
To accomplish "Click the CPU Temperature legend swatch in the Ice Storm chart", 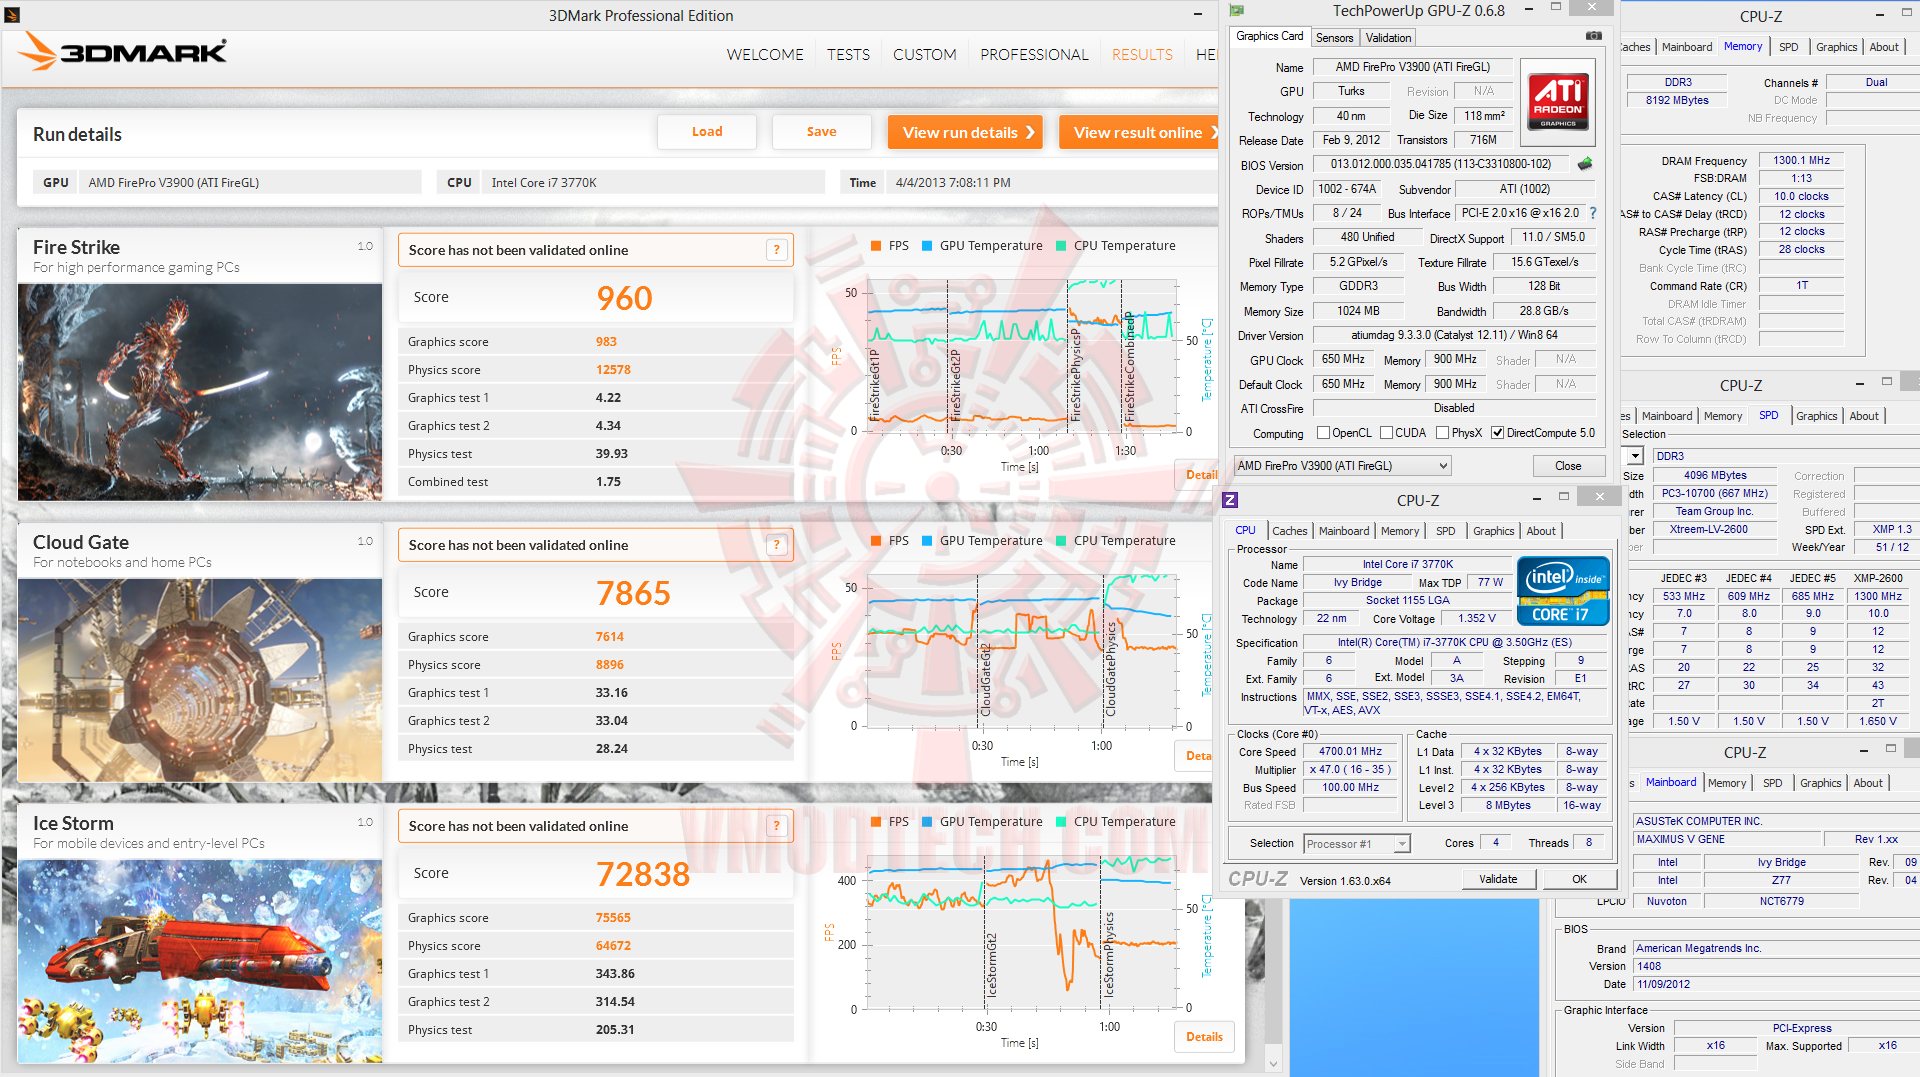I will (x=1060, y=822).
